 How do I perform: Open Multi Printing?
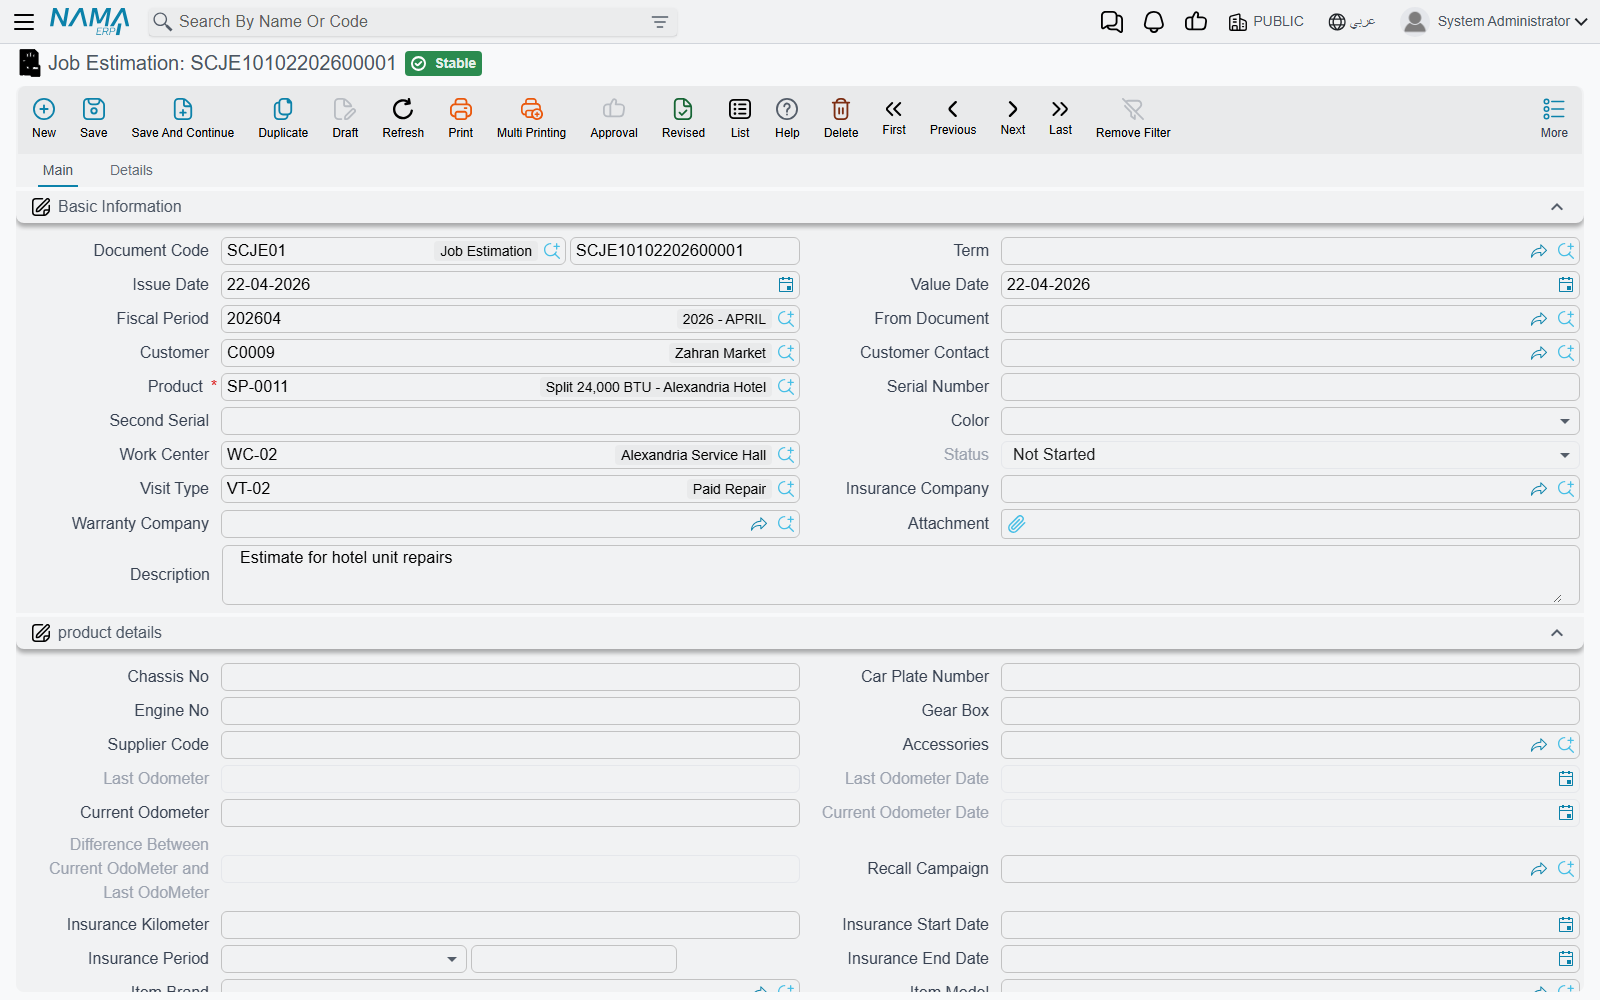click(531, 117)
